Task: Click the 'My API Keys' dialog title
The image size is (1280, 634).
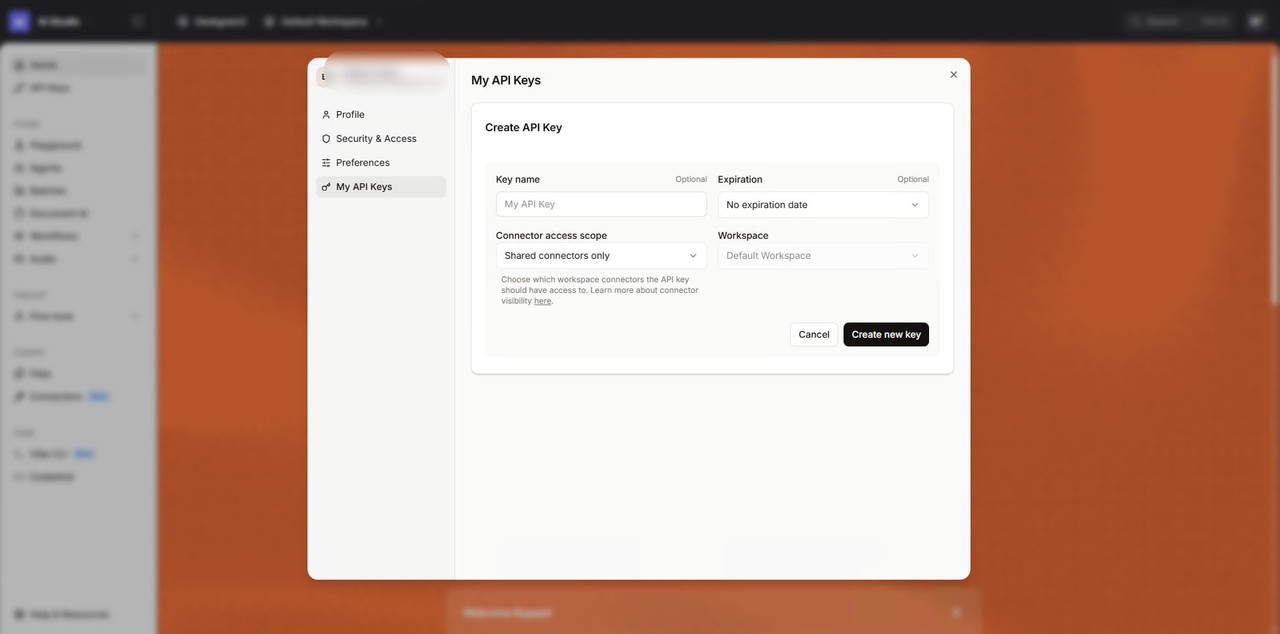Action: [x=506, y=80]
